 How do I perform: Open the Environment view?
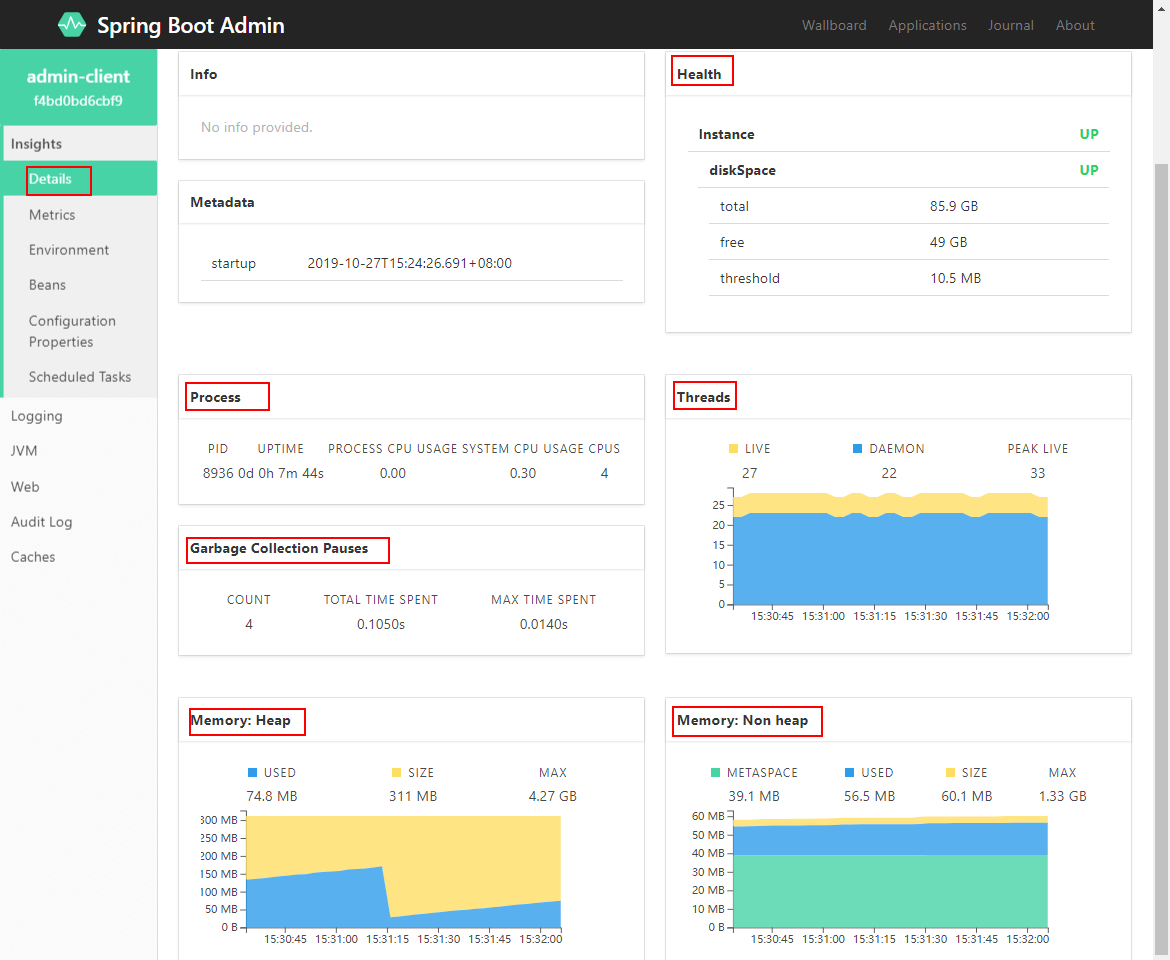[68, 249]
